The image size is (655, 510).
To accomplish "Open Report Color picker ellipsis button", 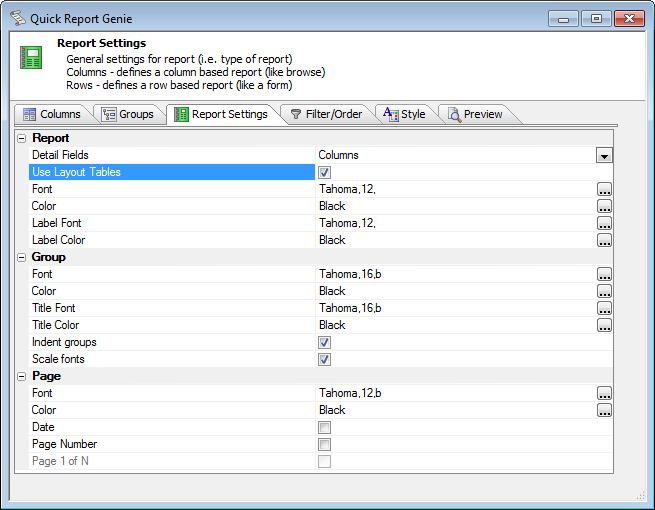I will (604, 206).
